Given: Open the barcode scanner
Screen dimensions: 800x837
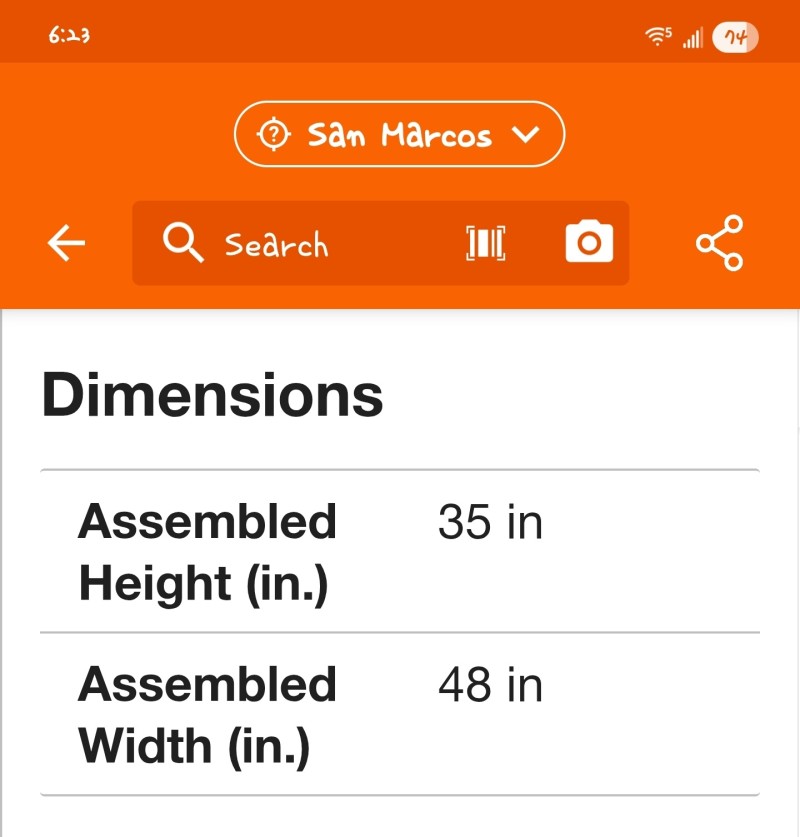Looking at the screenshot, I should coord(485,243).
